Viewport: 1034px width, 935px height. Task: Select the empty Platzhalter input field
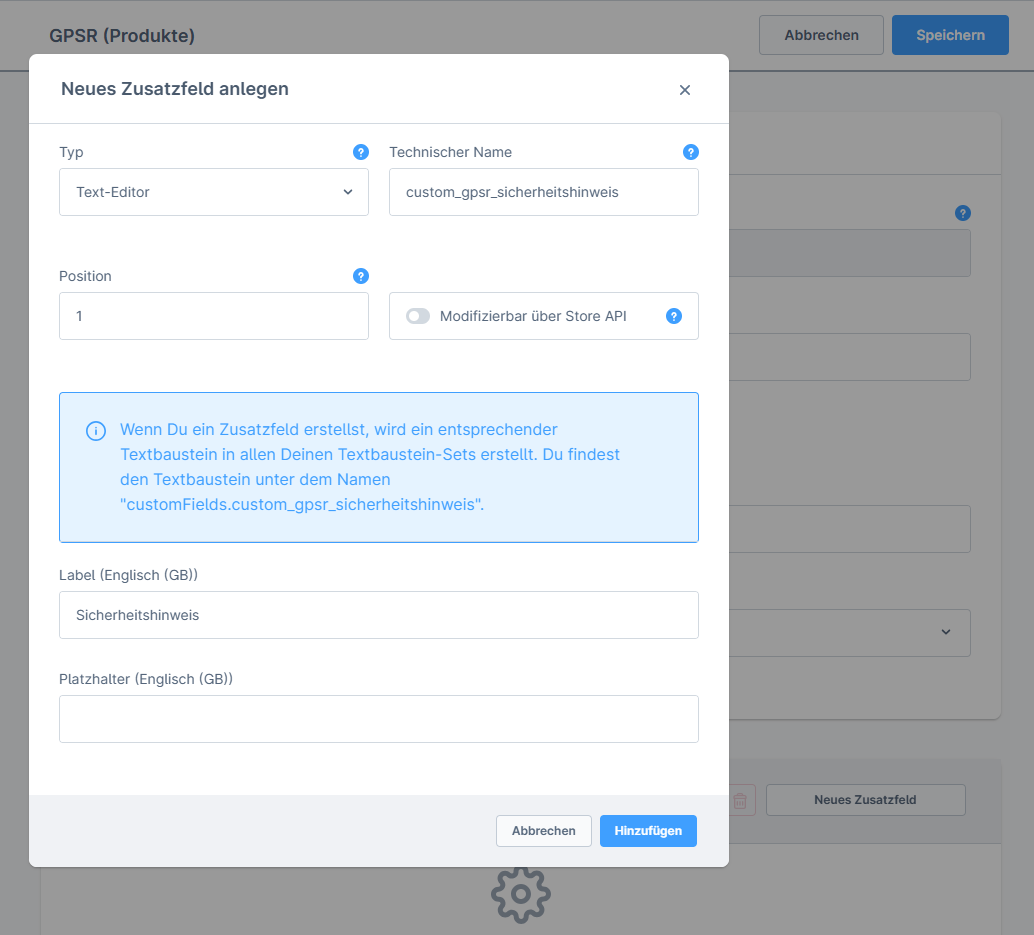pyautogui.click(x=378, y=719)
